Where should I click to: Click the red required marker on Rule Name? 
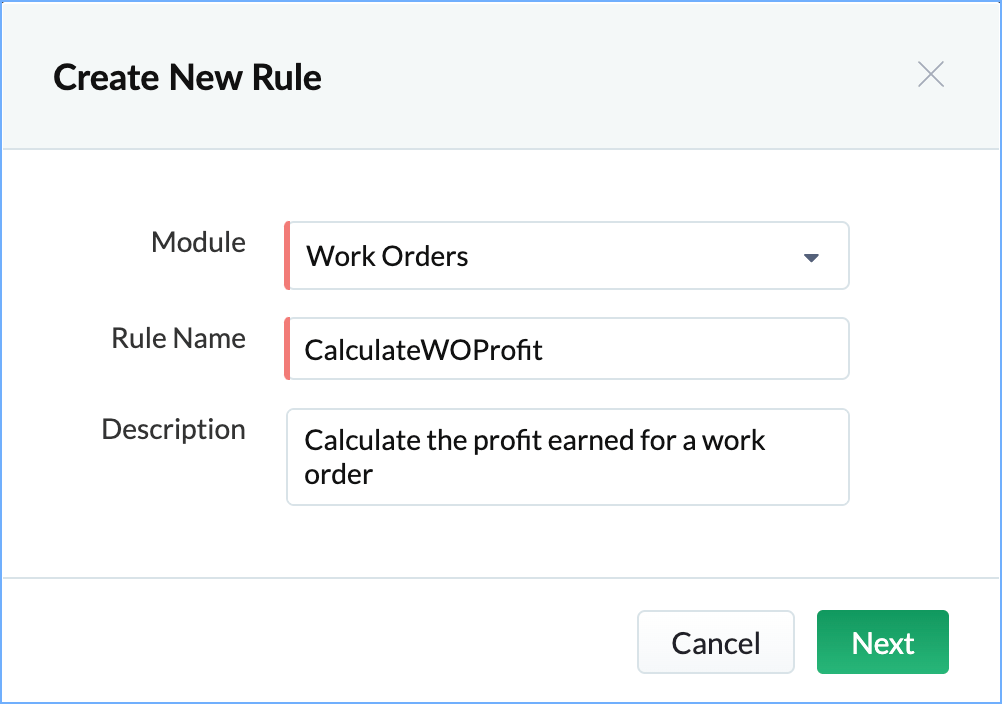pyautogui.click(x=287, y=349)
